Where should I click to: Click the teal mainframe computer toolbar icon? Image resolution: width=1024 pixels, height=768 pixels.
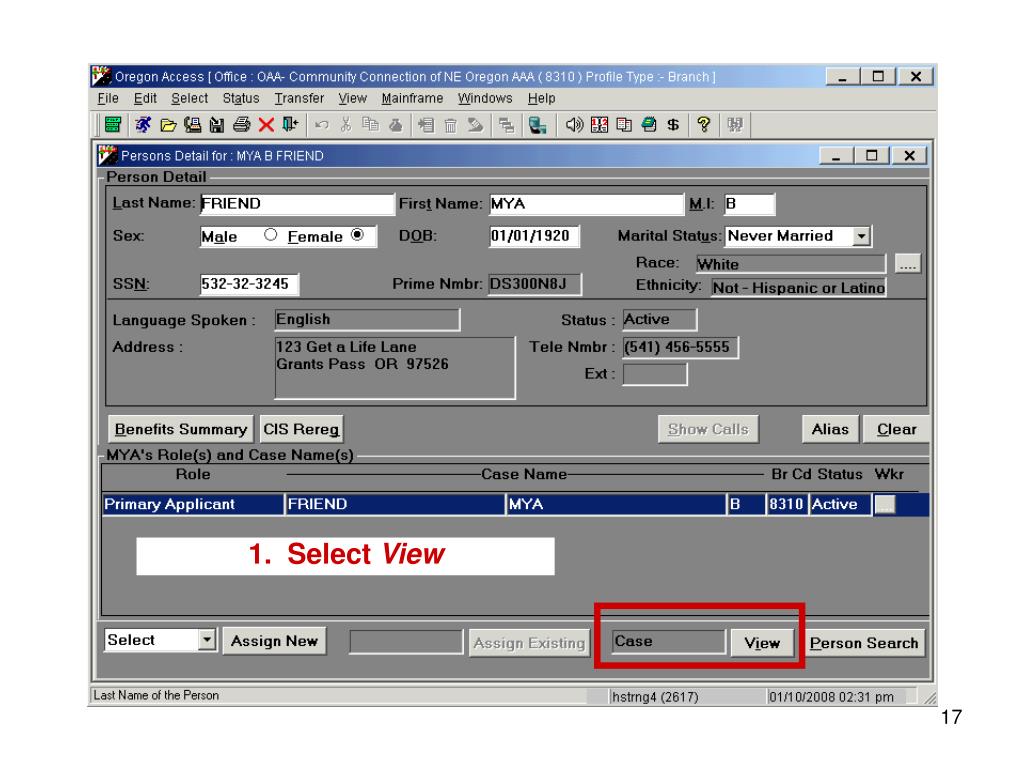[x=537, y=124]
